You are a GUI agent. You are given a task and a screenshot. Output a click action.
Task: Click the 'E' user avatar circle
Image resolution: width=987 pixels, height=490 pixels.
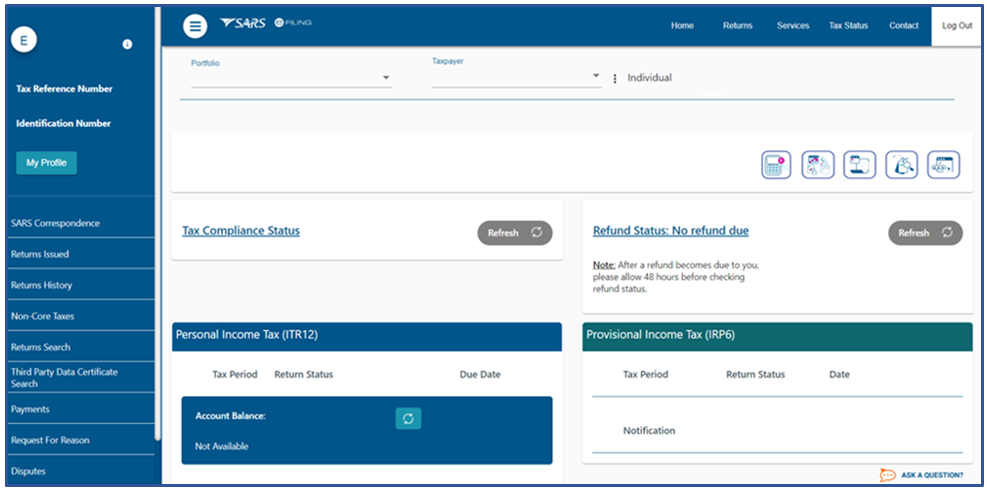click(x=24, y=39)
